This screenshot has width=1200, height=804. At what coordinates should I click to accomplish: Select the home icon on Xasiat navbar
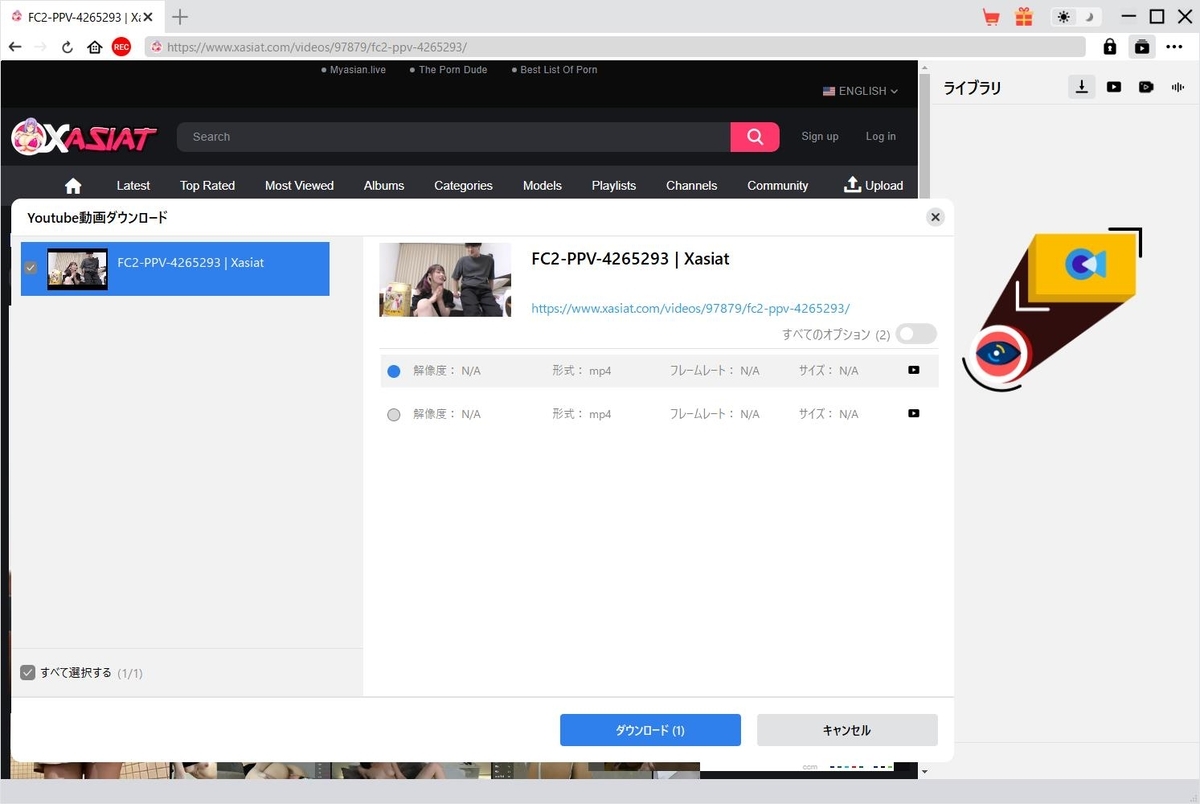[x=73, y=185]
